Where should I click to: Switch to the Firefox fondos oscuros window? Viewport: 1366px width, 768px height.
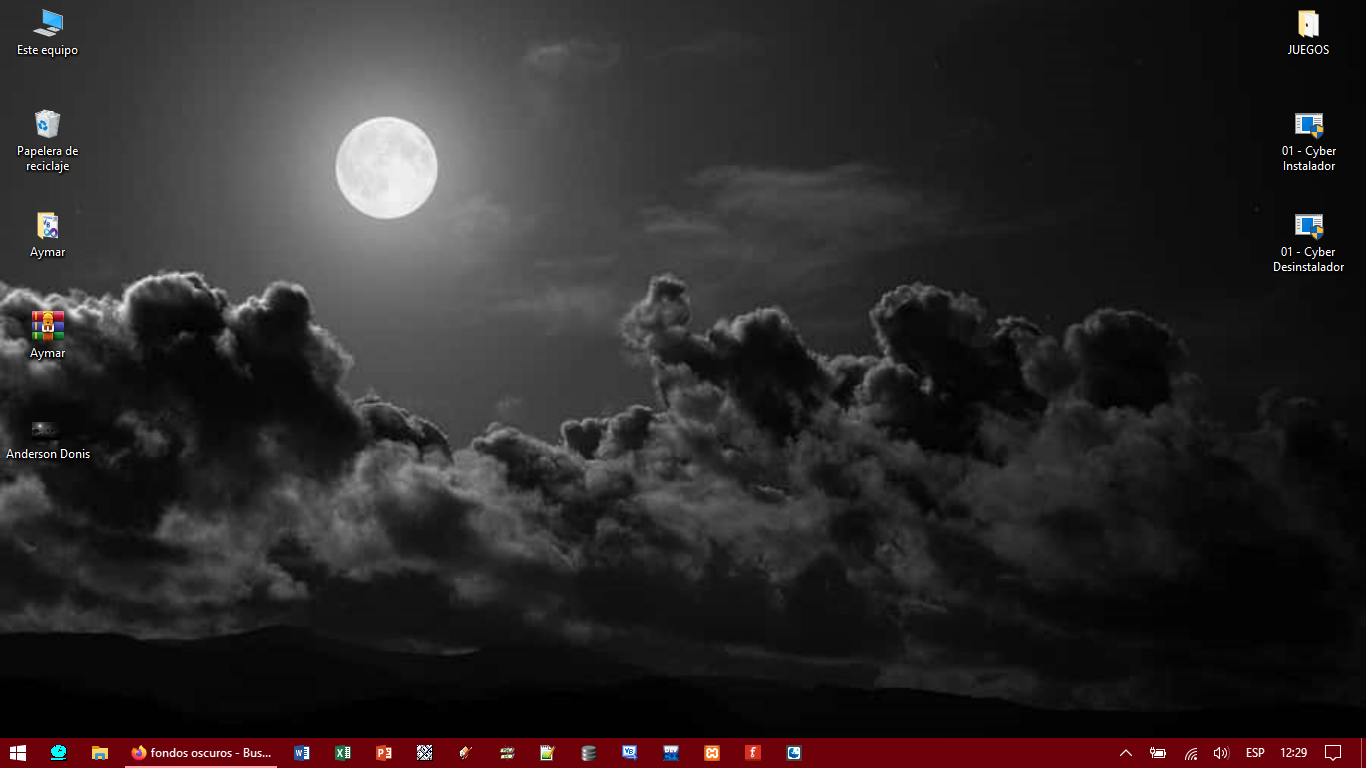[x=201, y=753]
